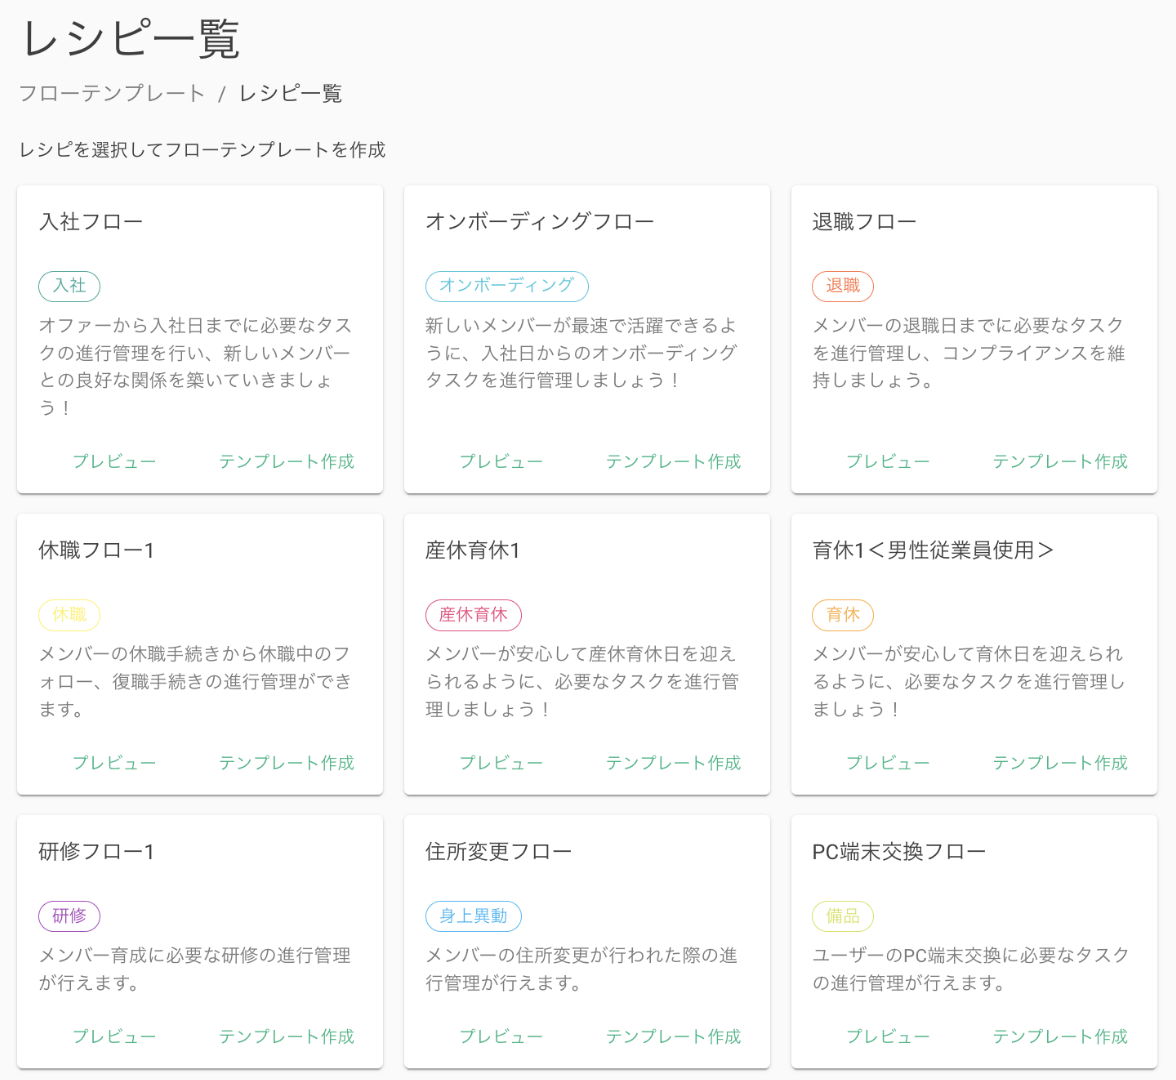Click the description starting メンバーの休職手続き

(x=196, y=682)
